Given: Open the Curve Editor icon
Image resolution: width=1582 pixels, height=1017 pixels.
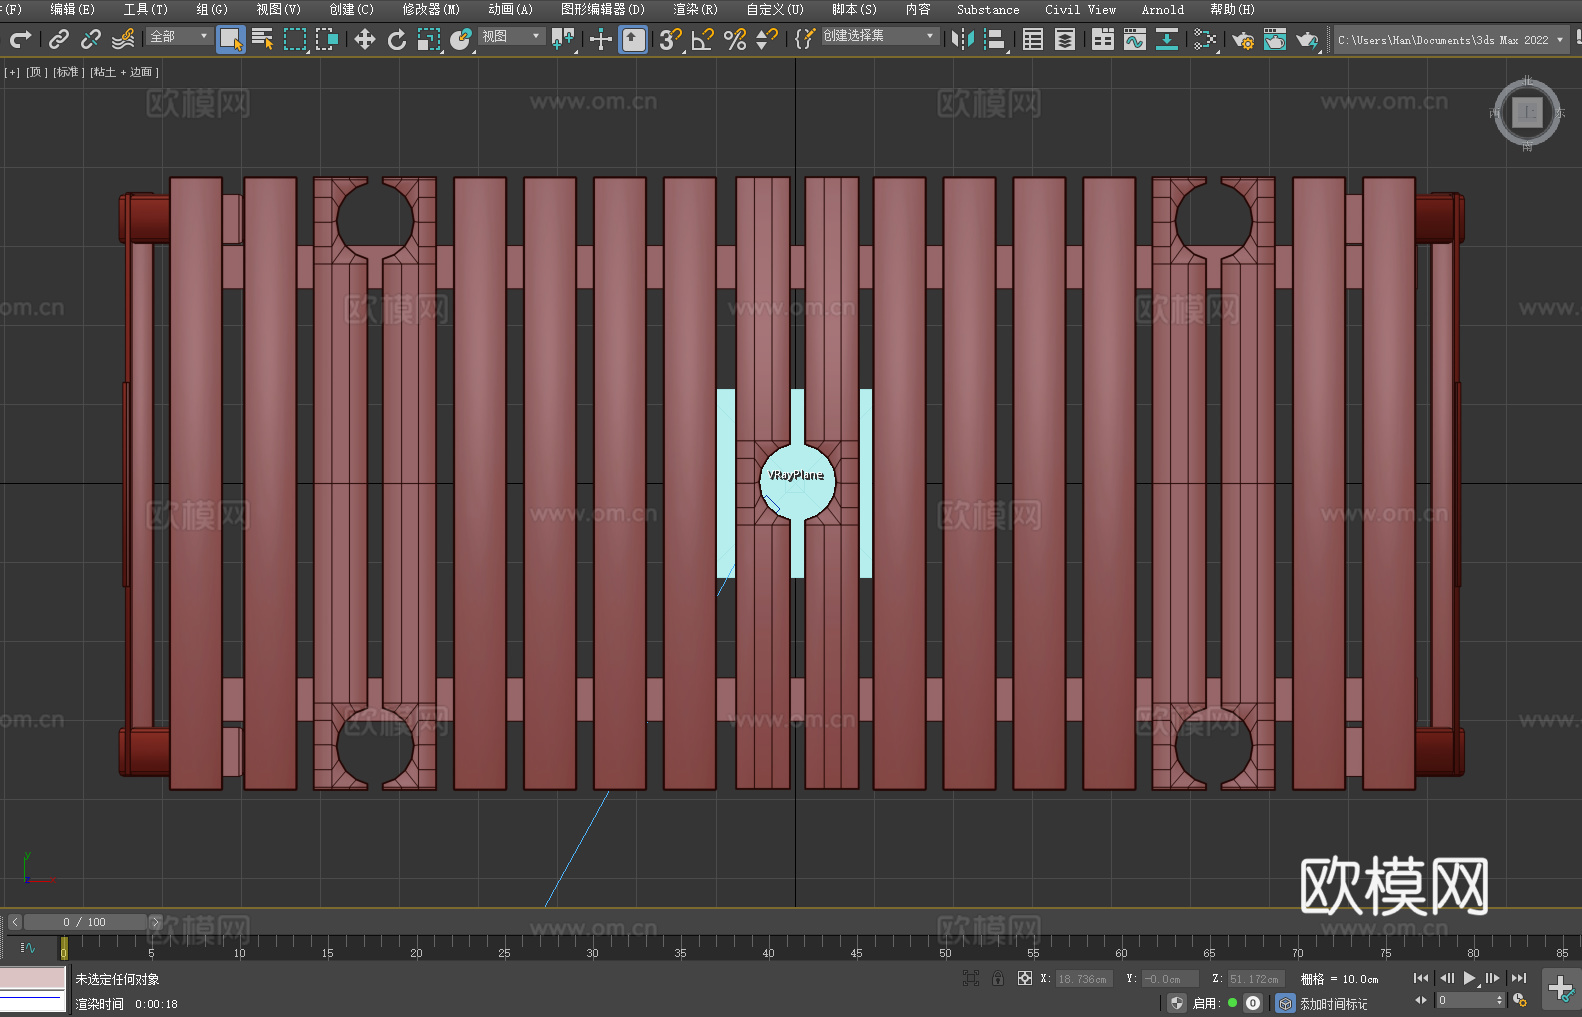Looking at the screenshot, I should (x=1135, y=39).
